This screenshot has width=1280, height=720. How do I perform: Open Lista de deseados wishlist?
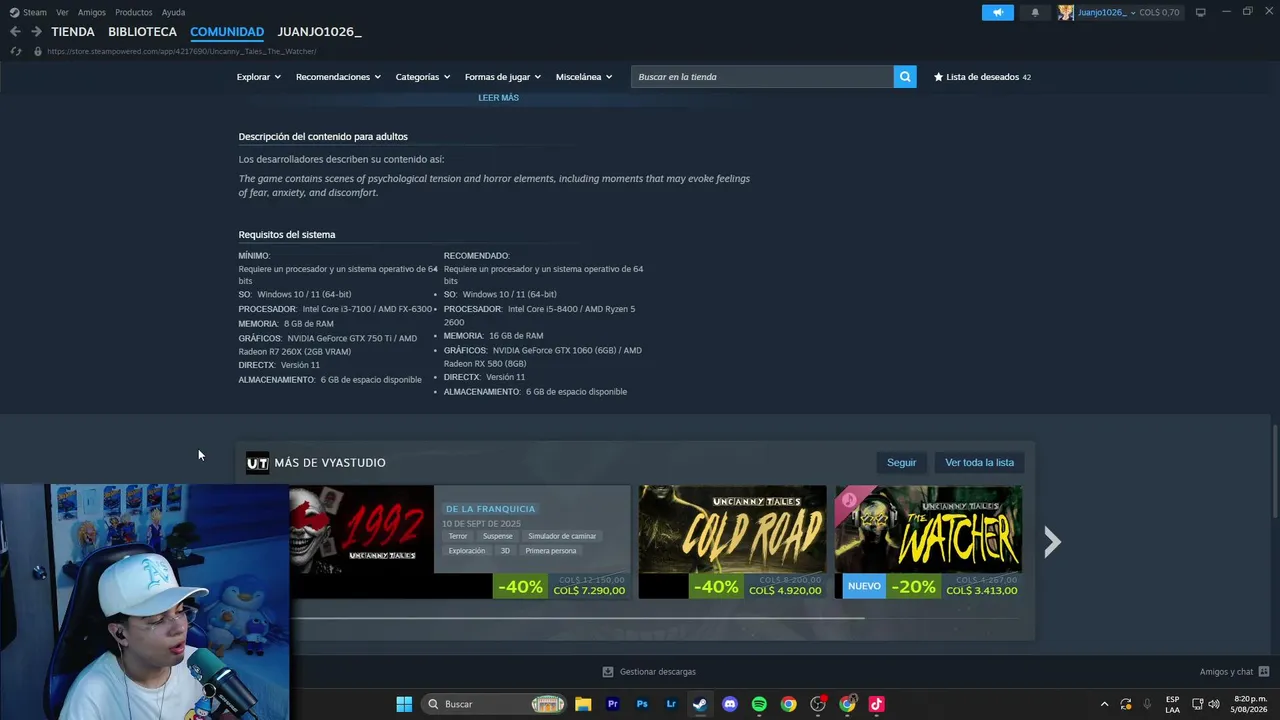(982, 77)
